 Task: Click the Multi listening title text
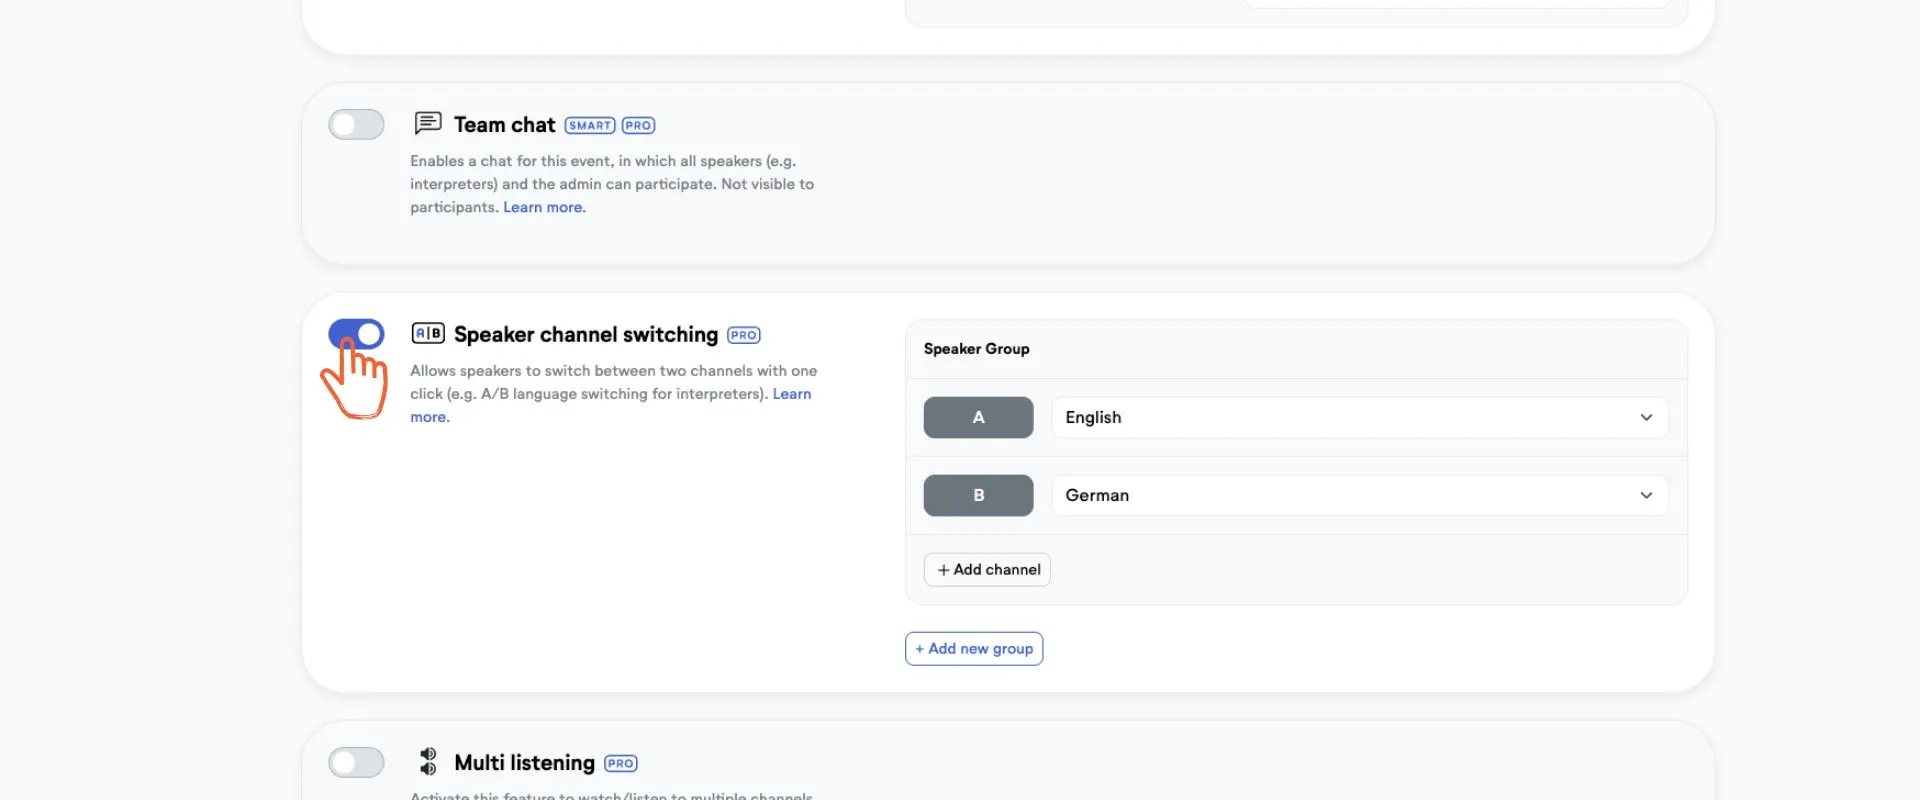[x=524, y=763]
